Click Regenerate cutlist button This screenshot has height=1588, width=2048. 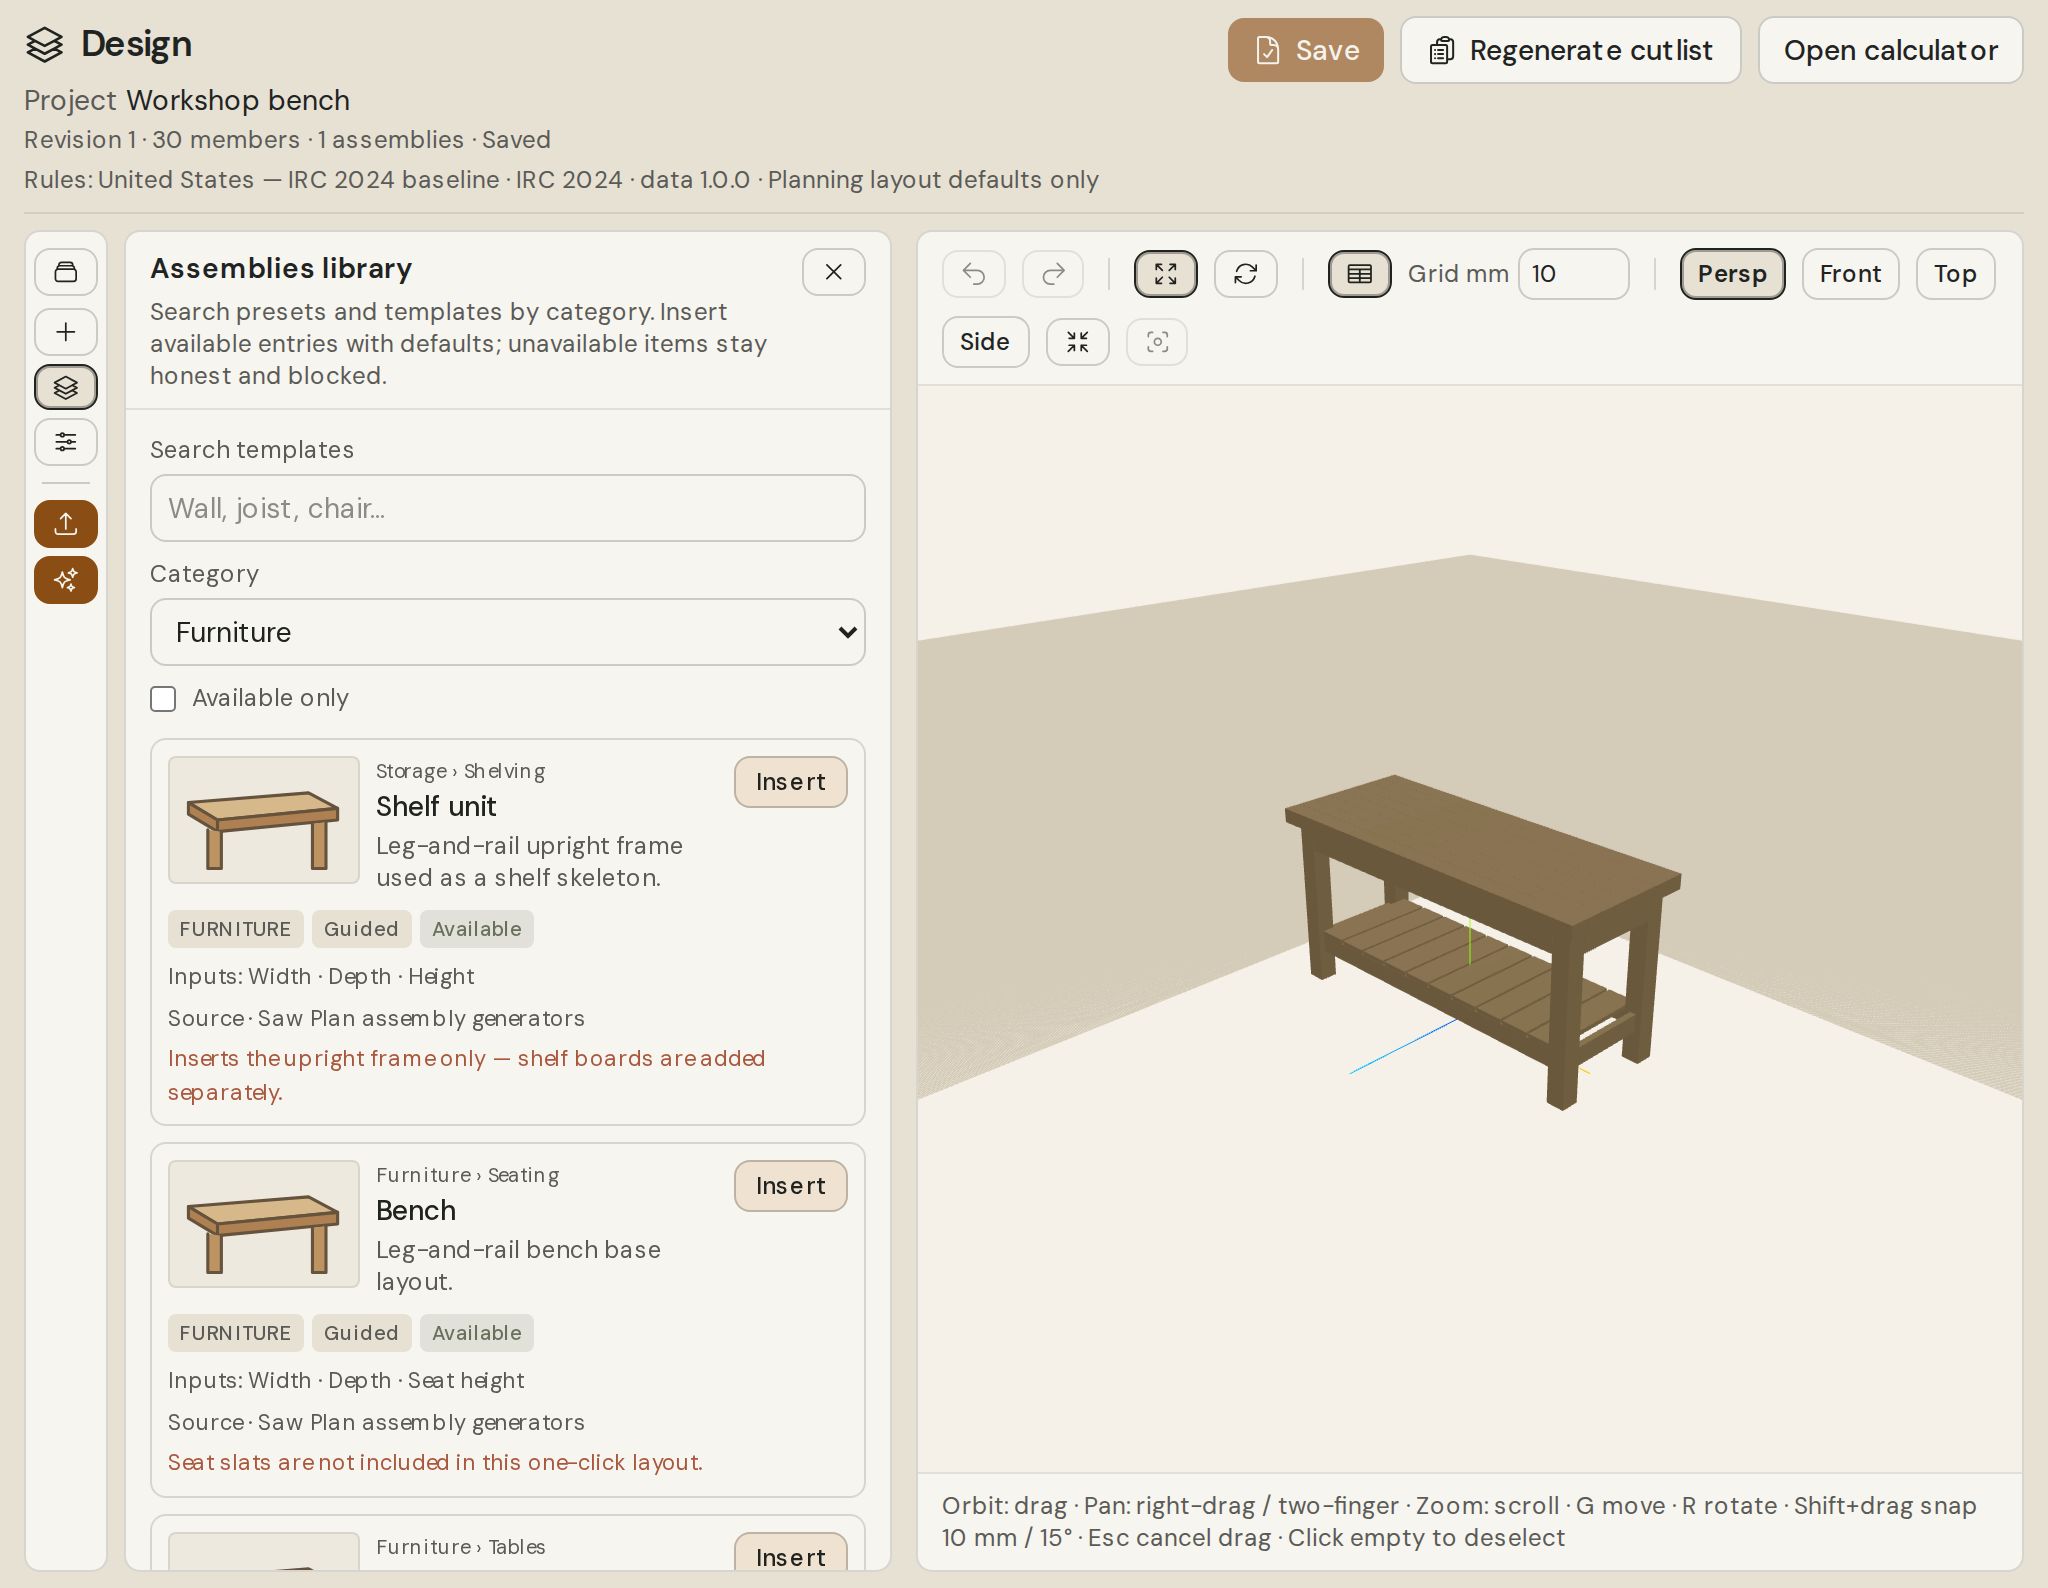[x=1571, y=50]
